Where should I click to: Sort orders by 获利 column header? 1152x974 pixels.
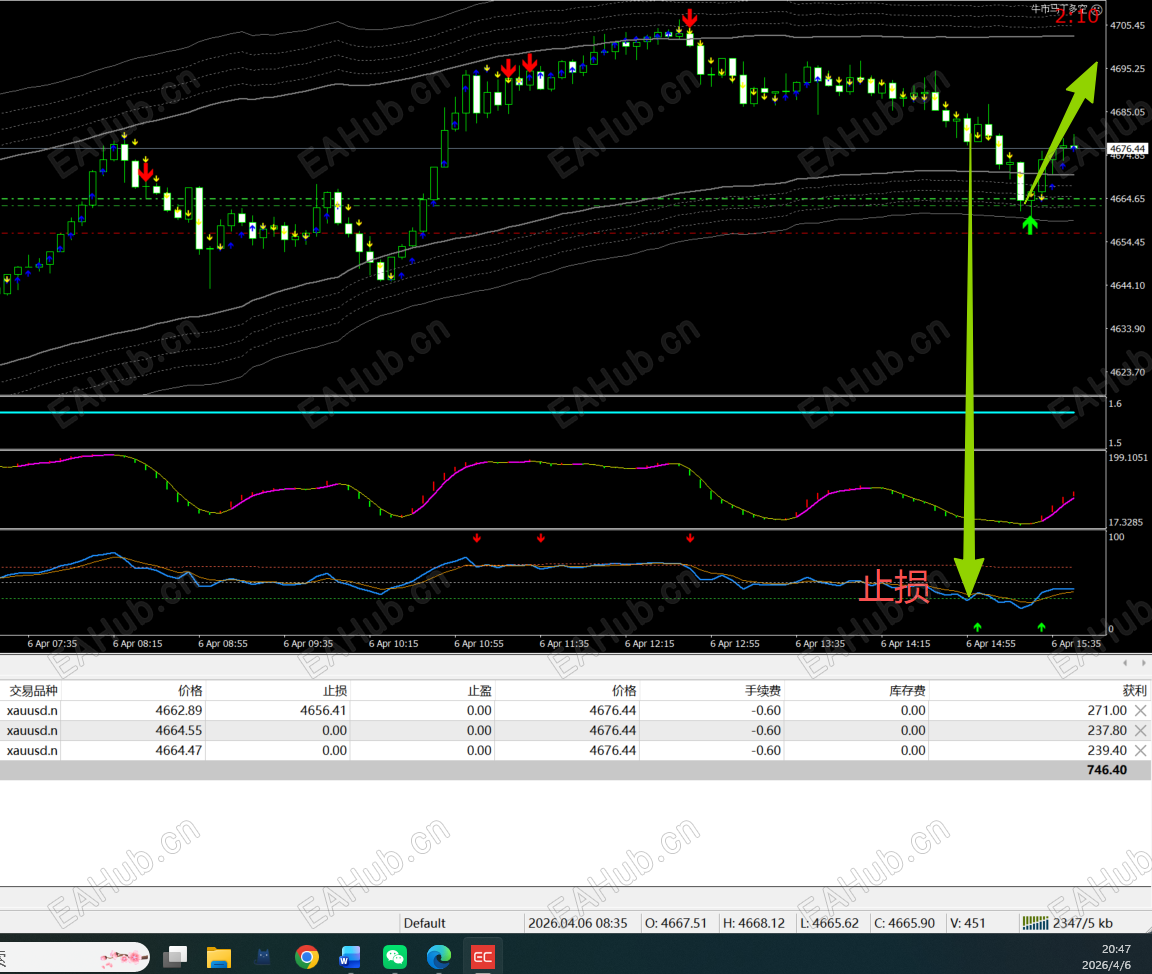(1133, 690)
